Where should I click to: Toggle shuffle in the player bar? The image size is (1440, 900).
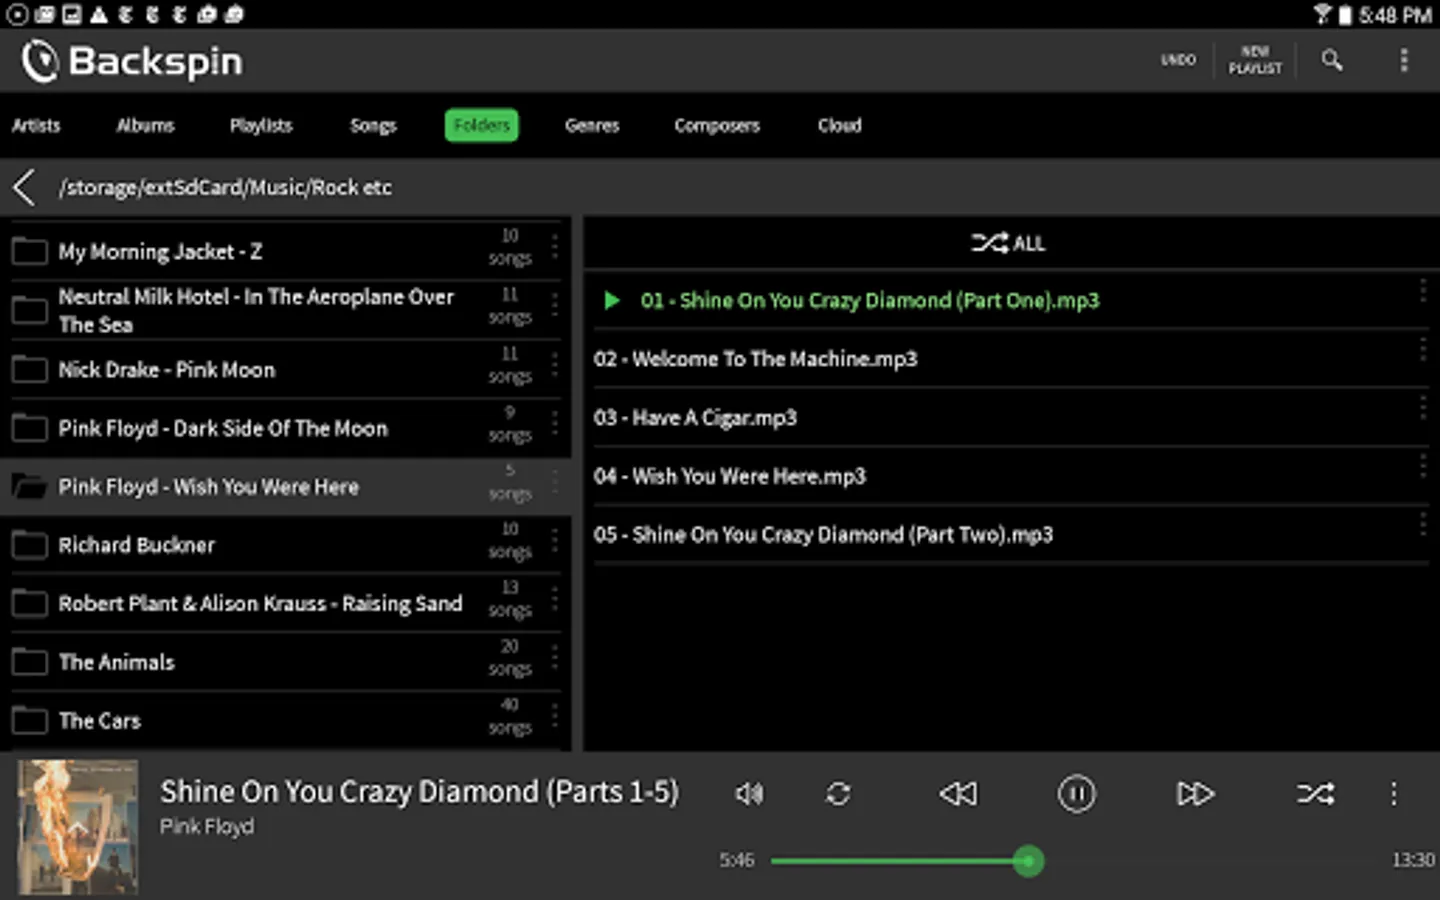(1315, 794)
